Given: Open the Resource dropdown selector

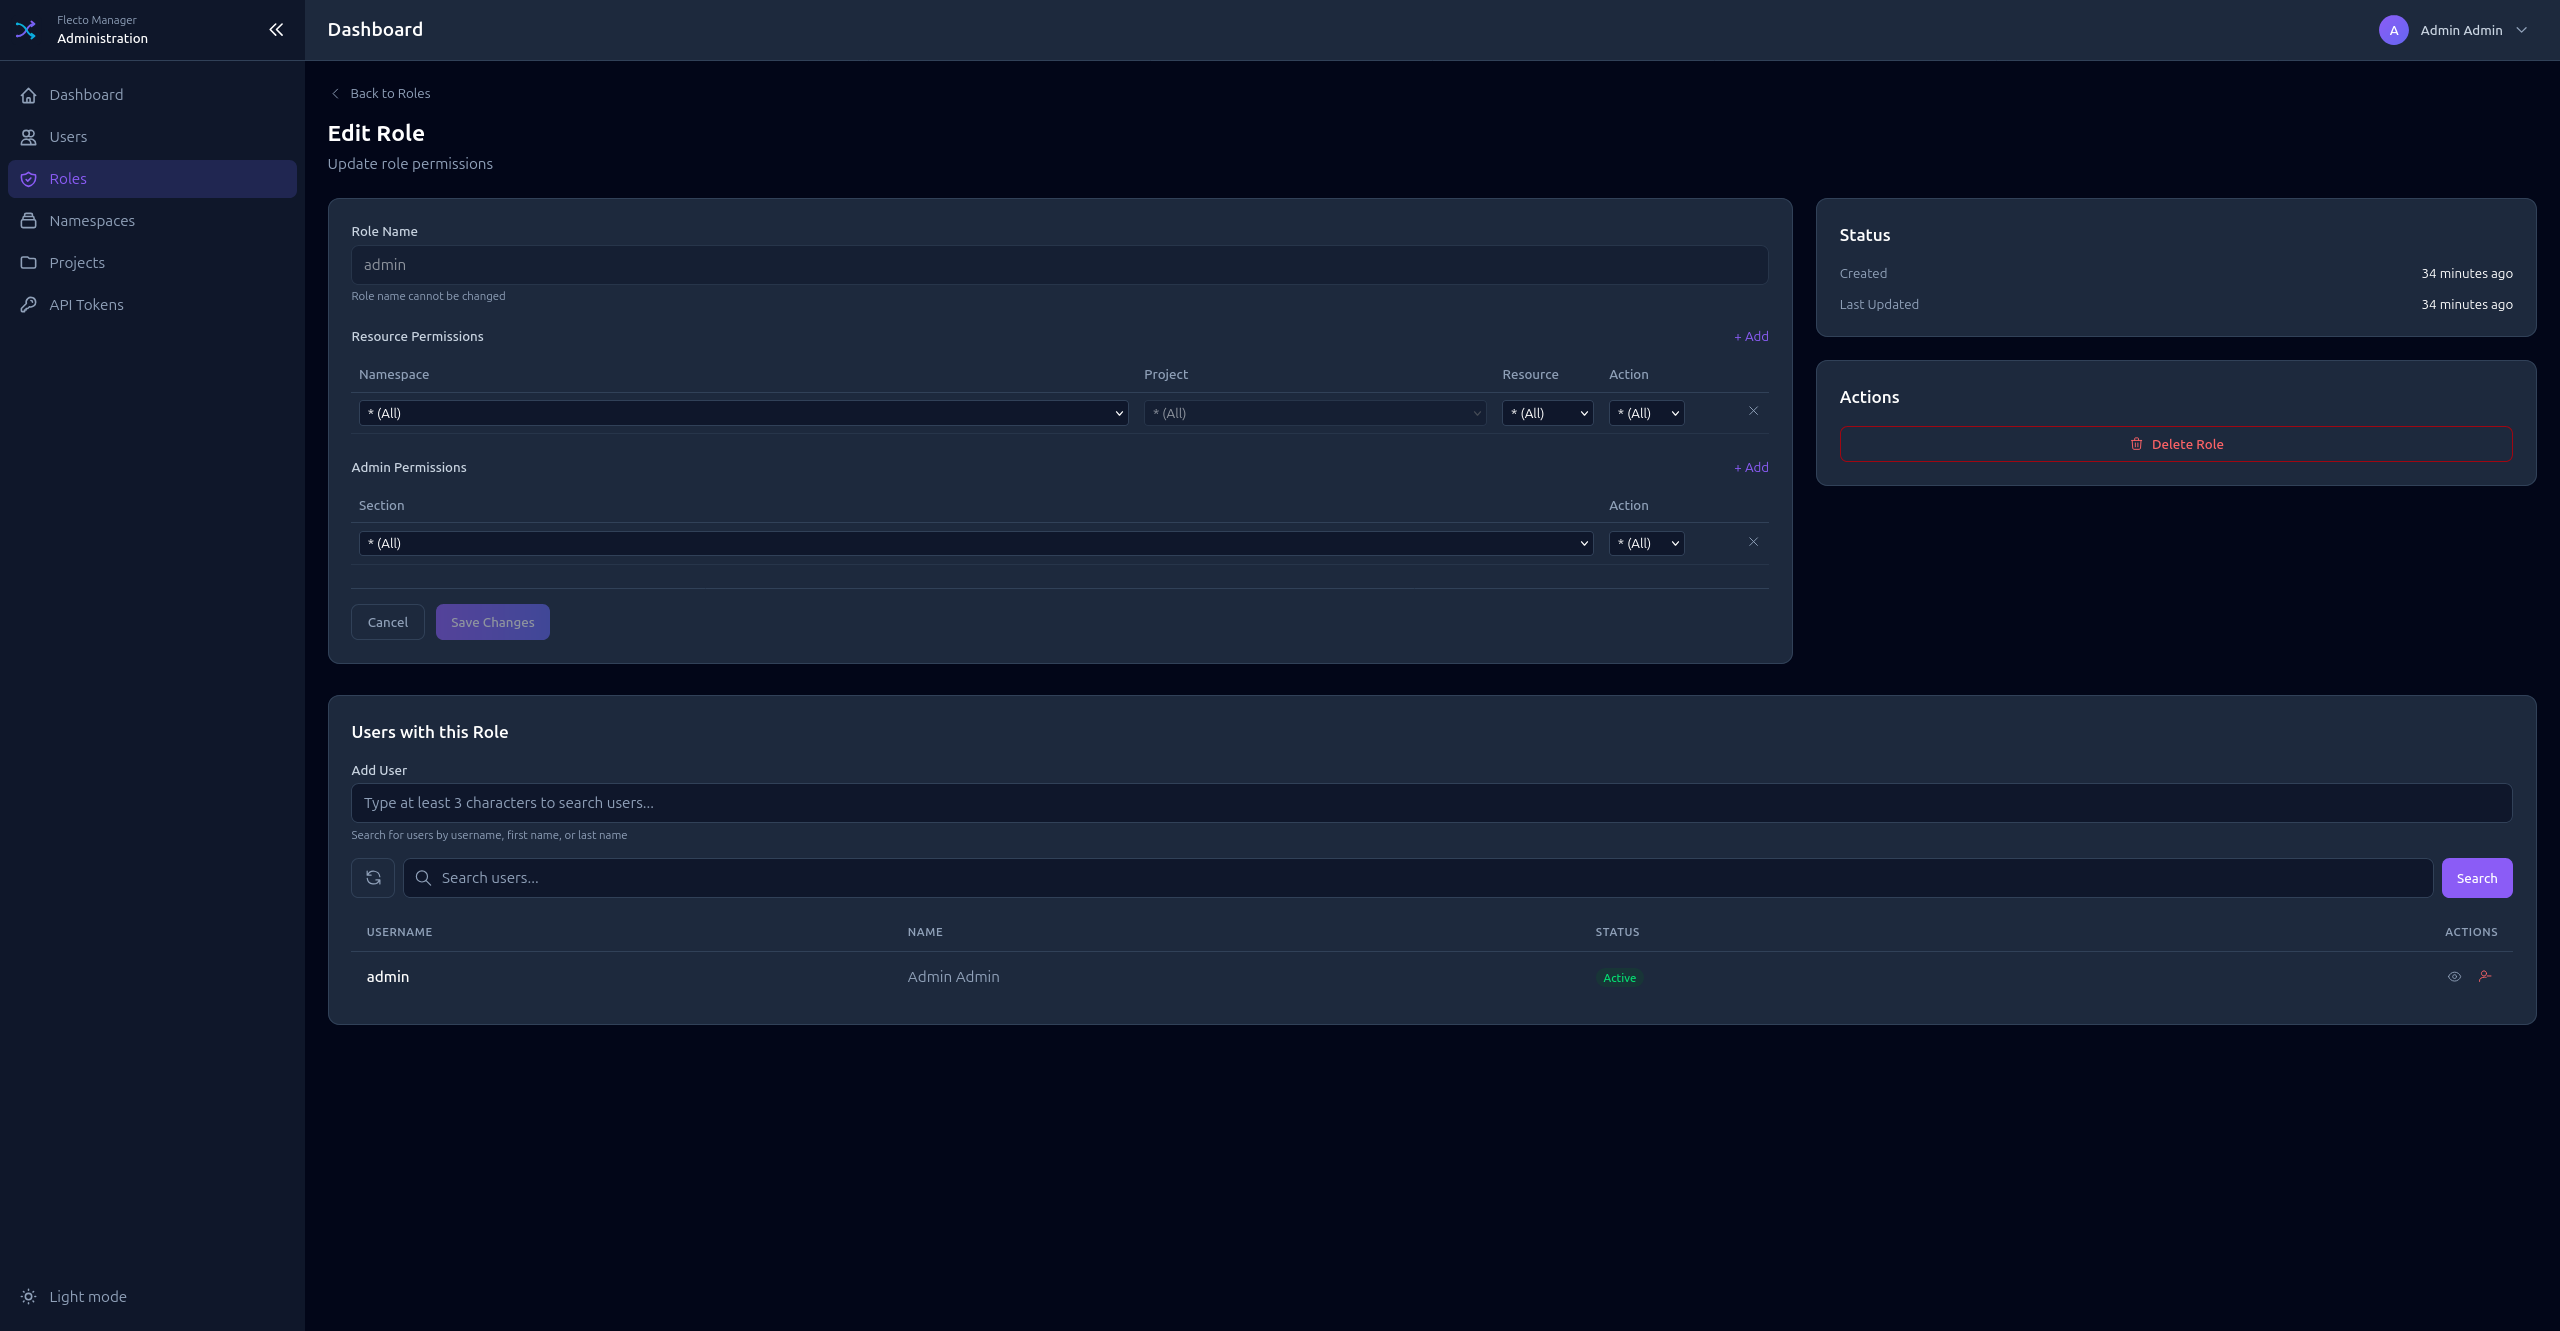Looking at the screenshot, I should [1547, 413].
